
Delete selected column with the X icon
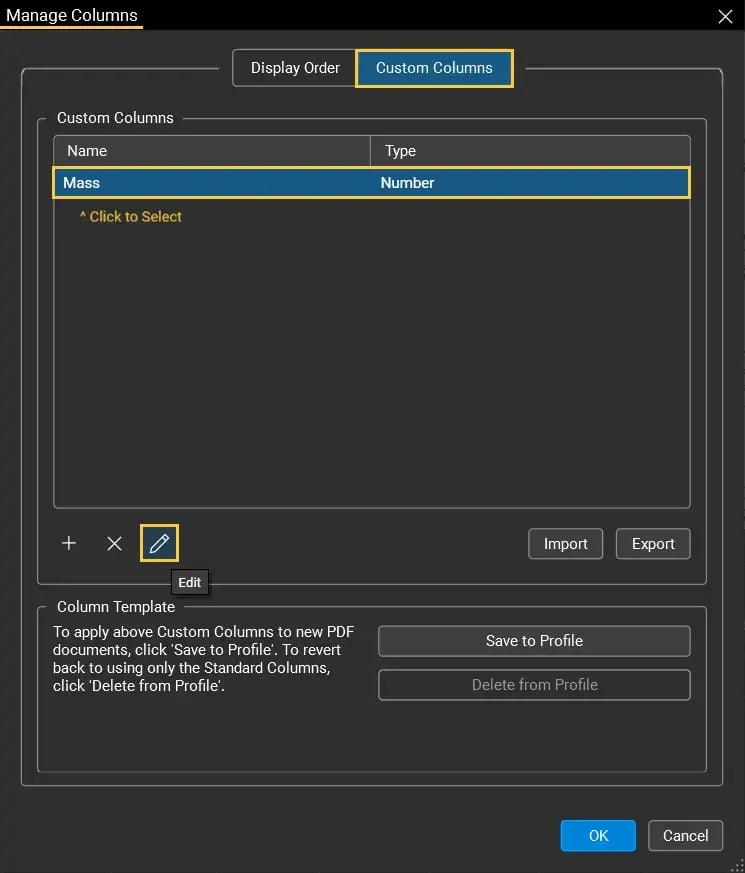(114, 543)
